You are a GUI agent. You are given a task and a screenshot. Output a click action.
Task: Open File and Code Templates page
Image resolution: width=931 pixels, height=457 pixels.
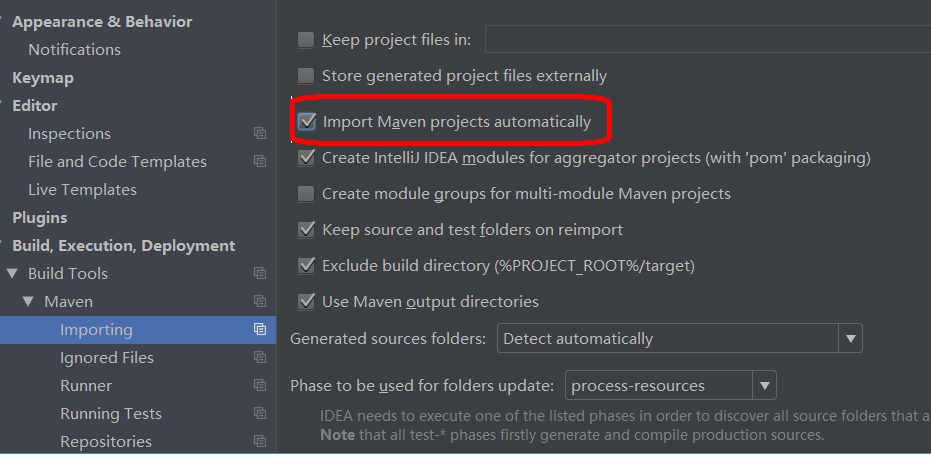[x=117, y=161]
